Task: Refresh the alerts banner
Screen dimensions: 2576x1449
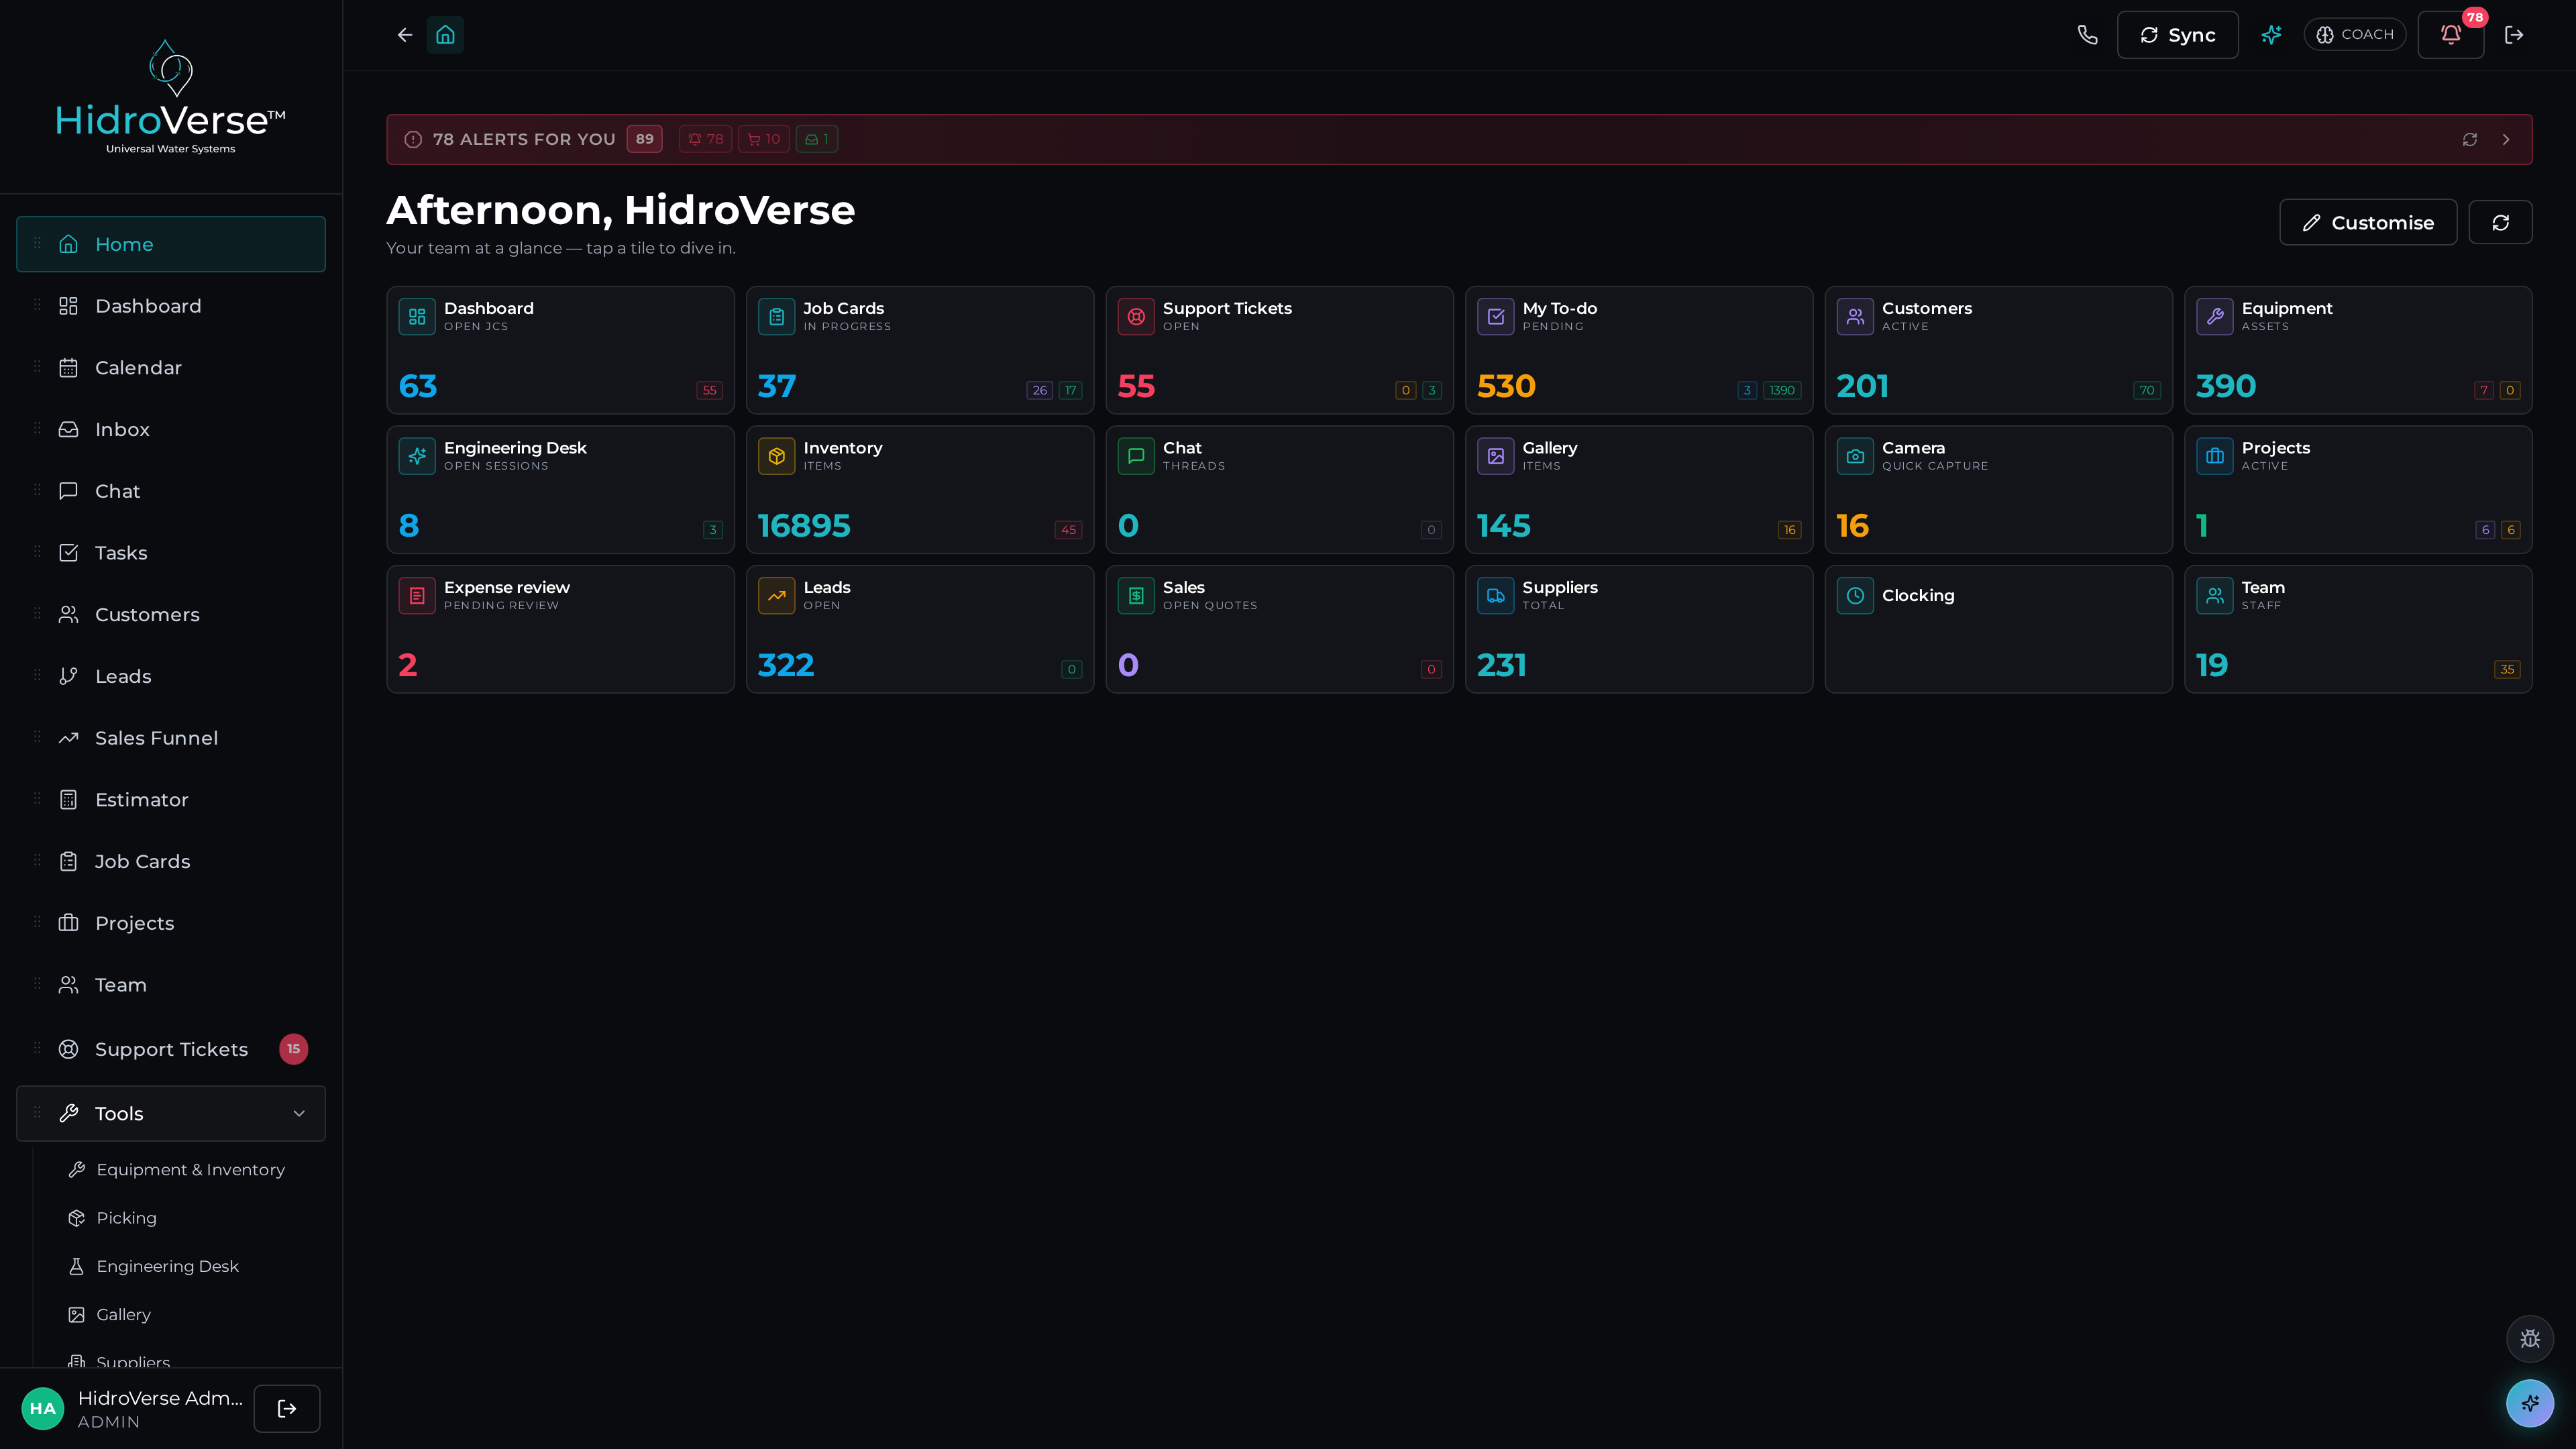Action: click(x=2470, y=140)
